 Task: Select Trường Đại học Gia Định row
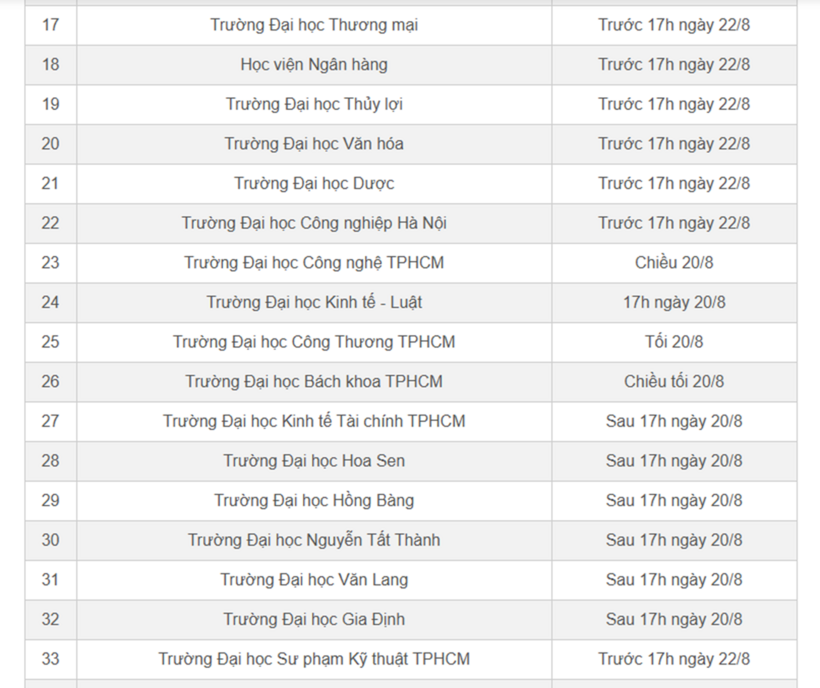[411, 620]
